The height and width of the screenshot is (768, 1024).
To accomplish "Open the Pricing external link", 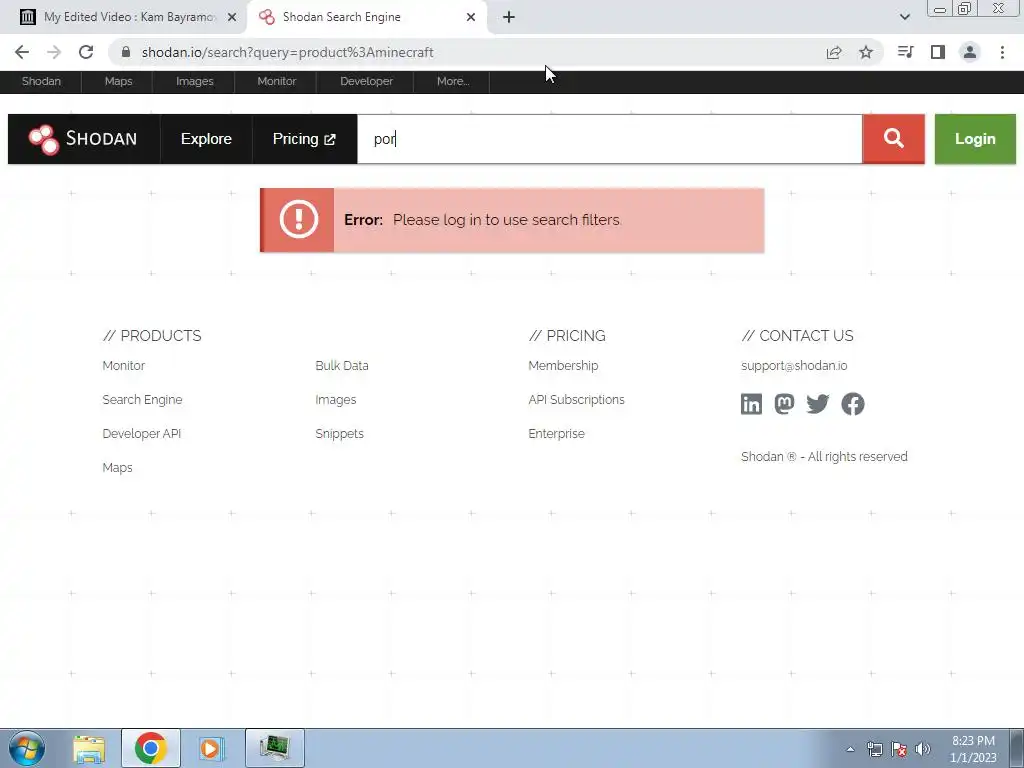I will 304,138.
